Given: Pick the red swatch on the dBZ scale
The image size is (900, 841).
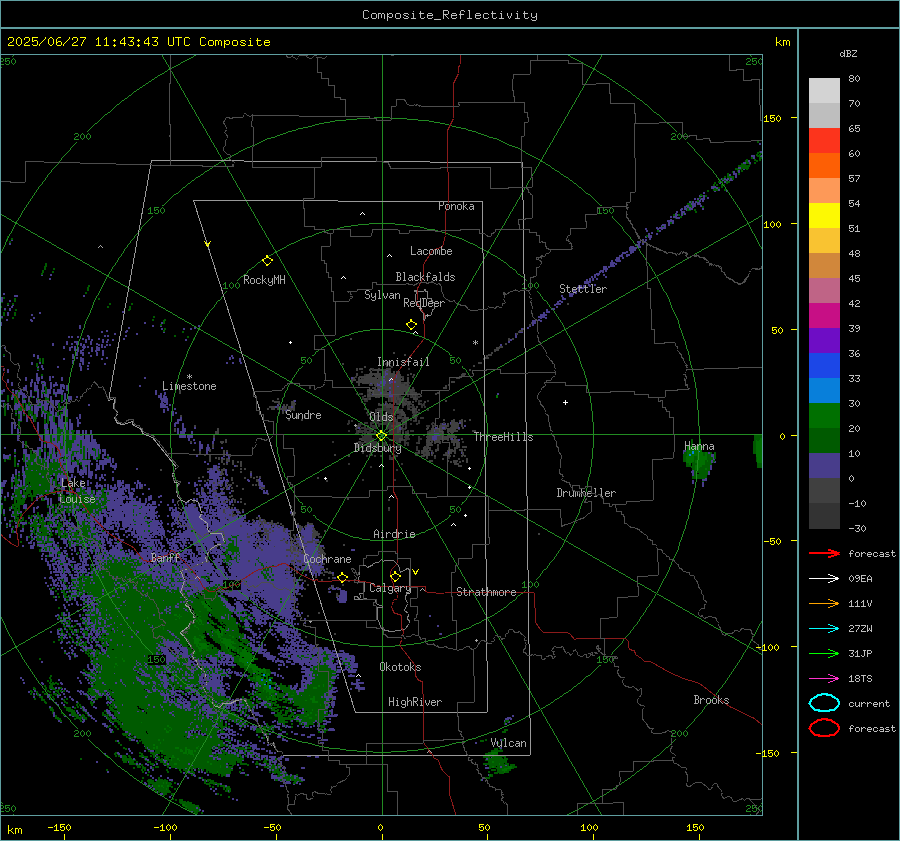Looking at the screenshot, I should pos(824,141).
